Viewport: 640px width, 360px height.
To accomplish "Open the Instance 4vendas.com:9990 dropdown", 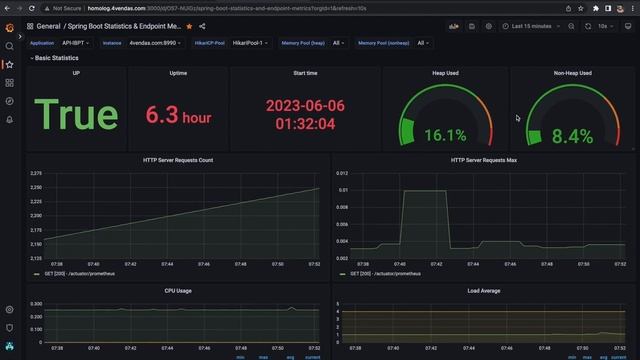I will coord(155,43).
